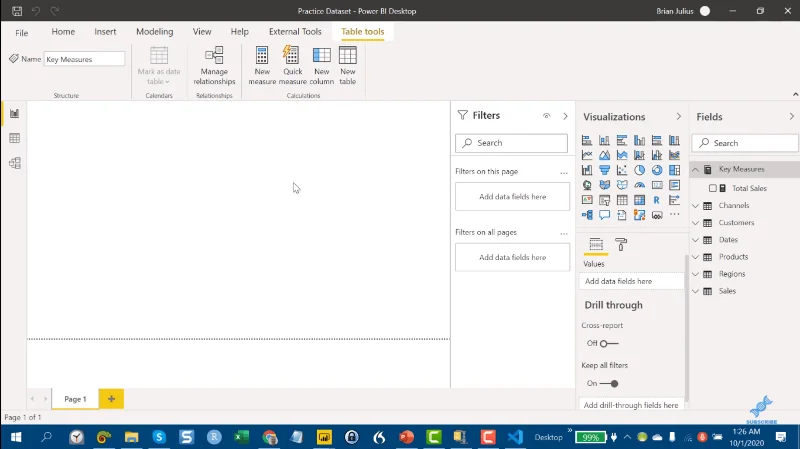
Task: Click the Filters pane Search box
Action: (x=511, y=143)
